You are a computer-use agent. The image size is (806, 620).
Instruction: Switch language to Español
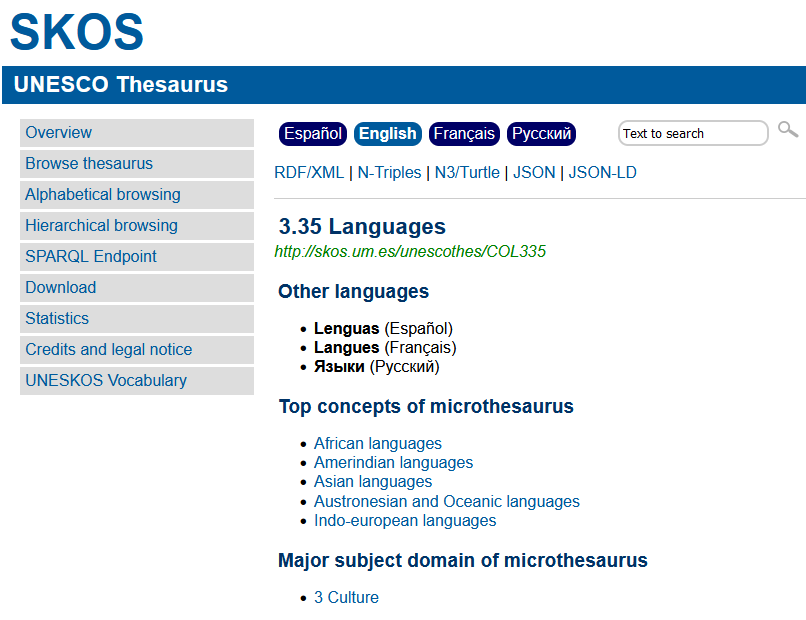coord(313,134)
